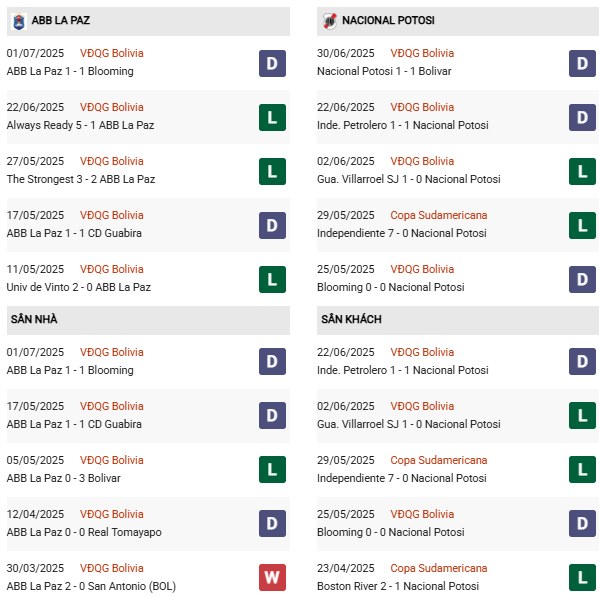Click the Nacional Potosi team crest icon
Viewport: 599px width, 597px height.
click(x=330, y=21)
